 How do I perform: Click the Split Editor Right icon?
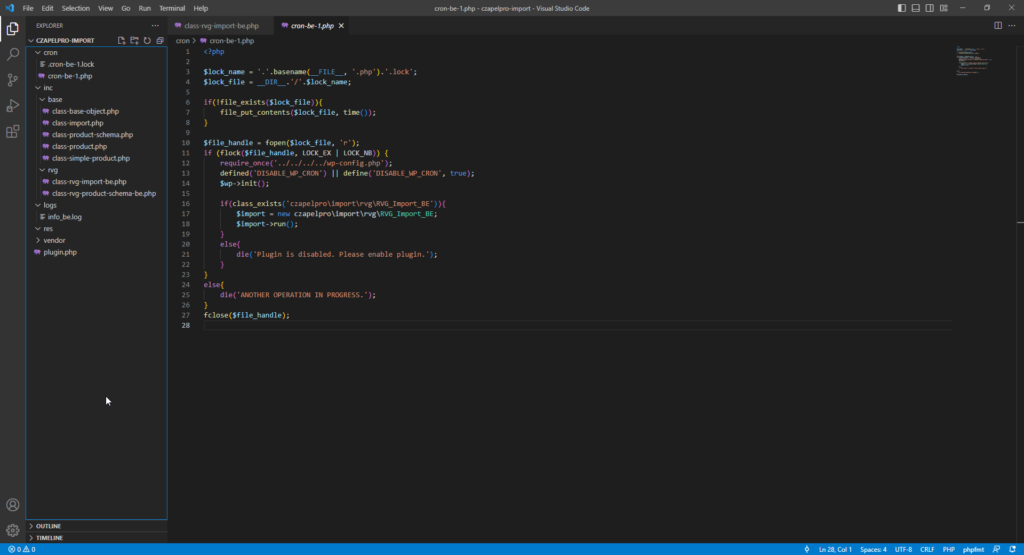tap(998, 25)
